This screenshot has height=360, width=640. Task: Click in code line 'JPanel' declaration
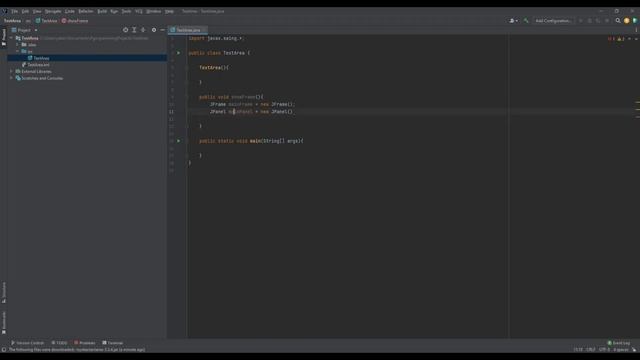tap(251, 111)
